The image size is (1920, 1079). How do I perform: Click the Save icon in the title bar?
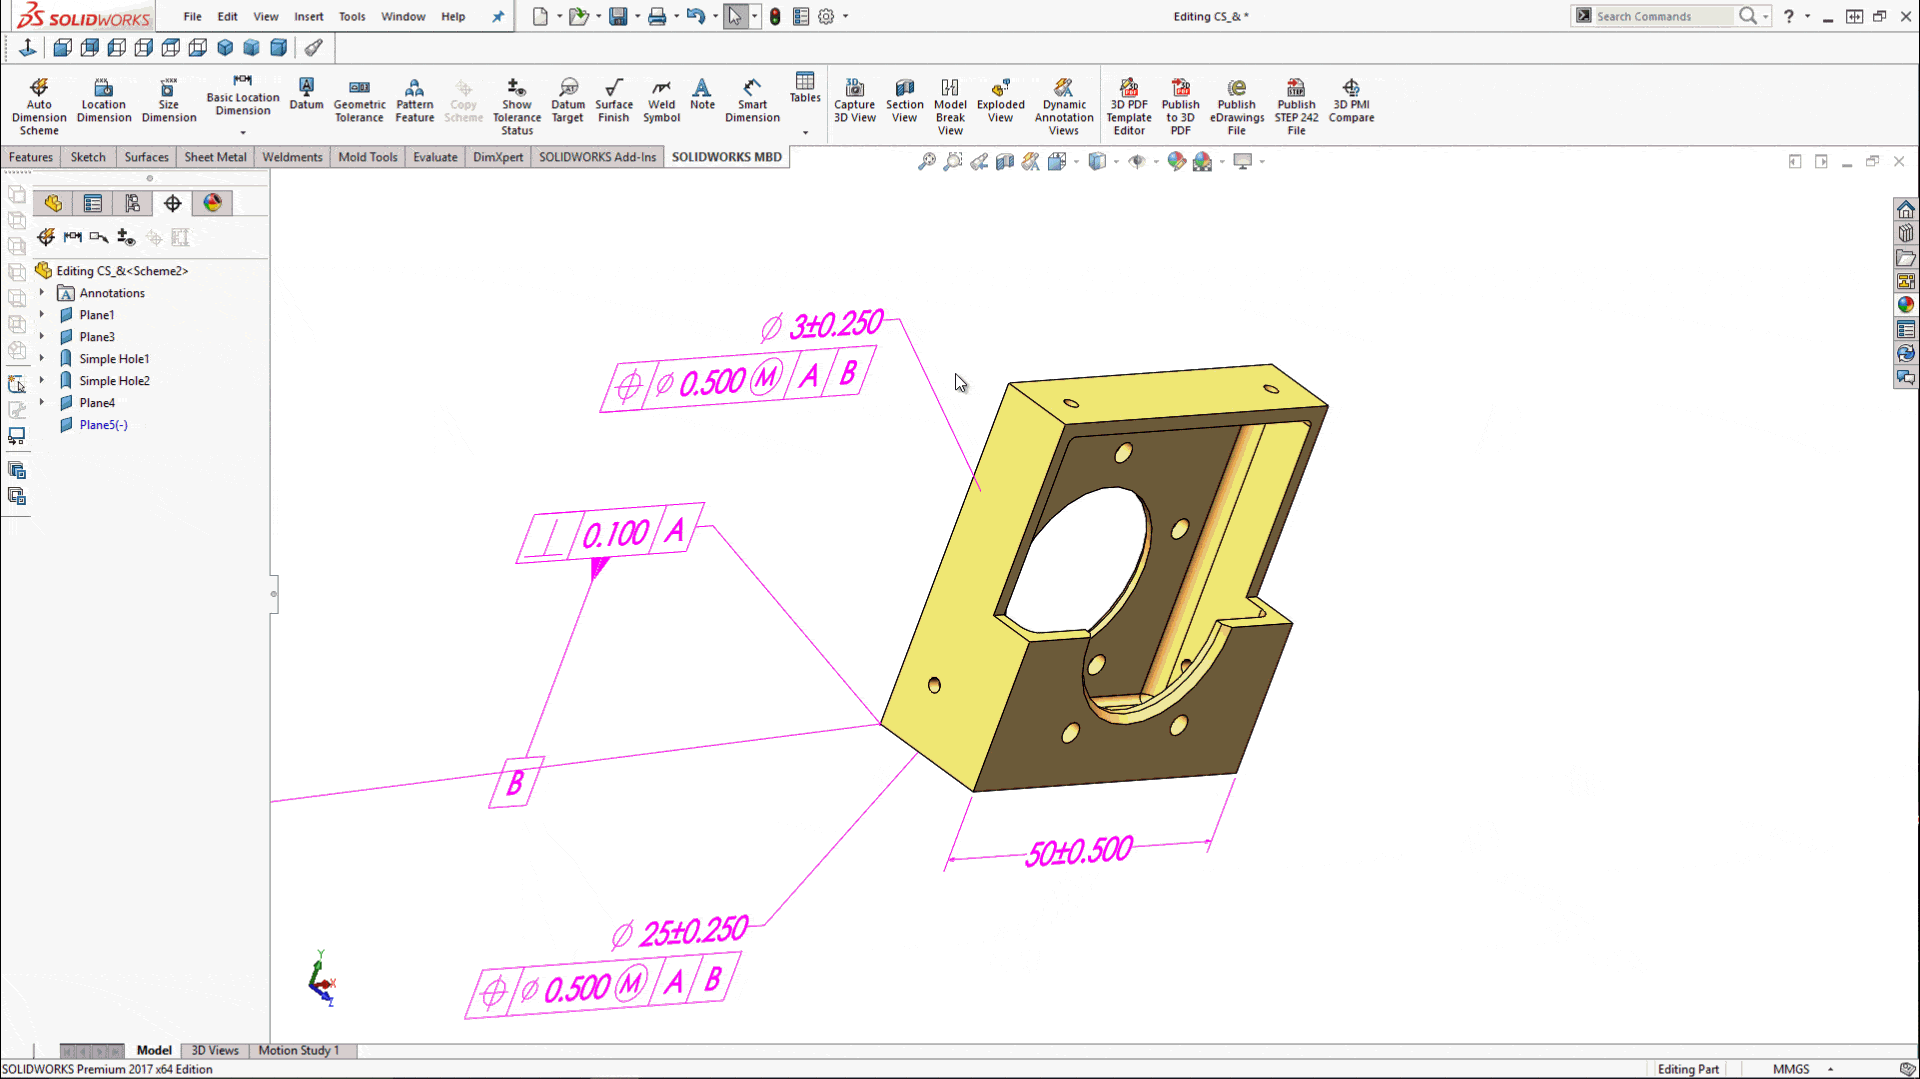point(618,16)
